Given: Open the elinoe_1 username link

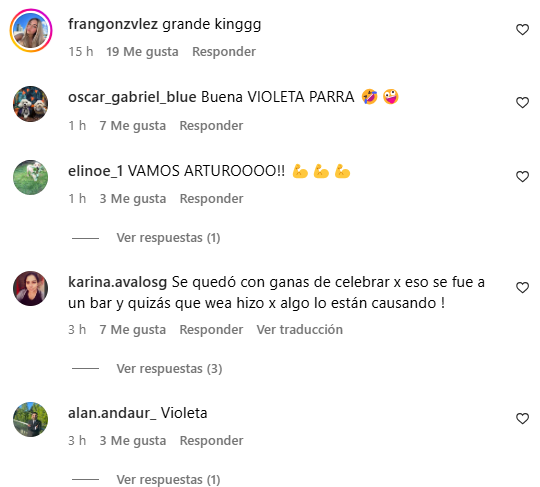Looking at the screenshot, I should click(x=95, y=171).
